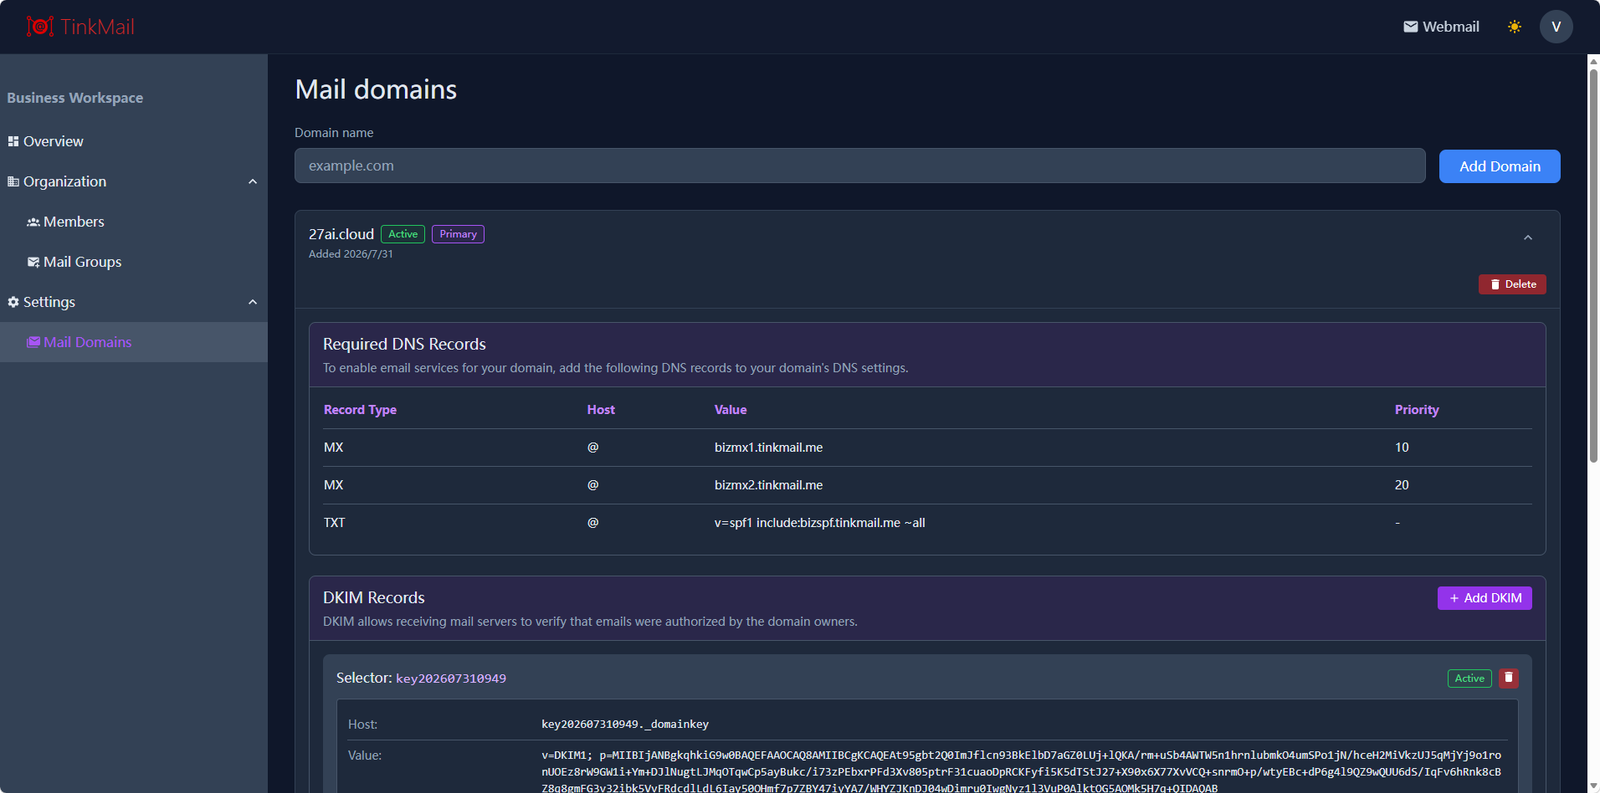
Task: Click priority value 20
Action: [x=1402, y=485]
